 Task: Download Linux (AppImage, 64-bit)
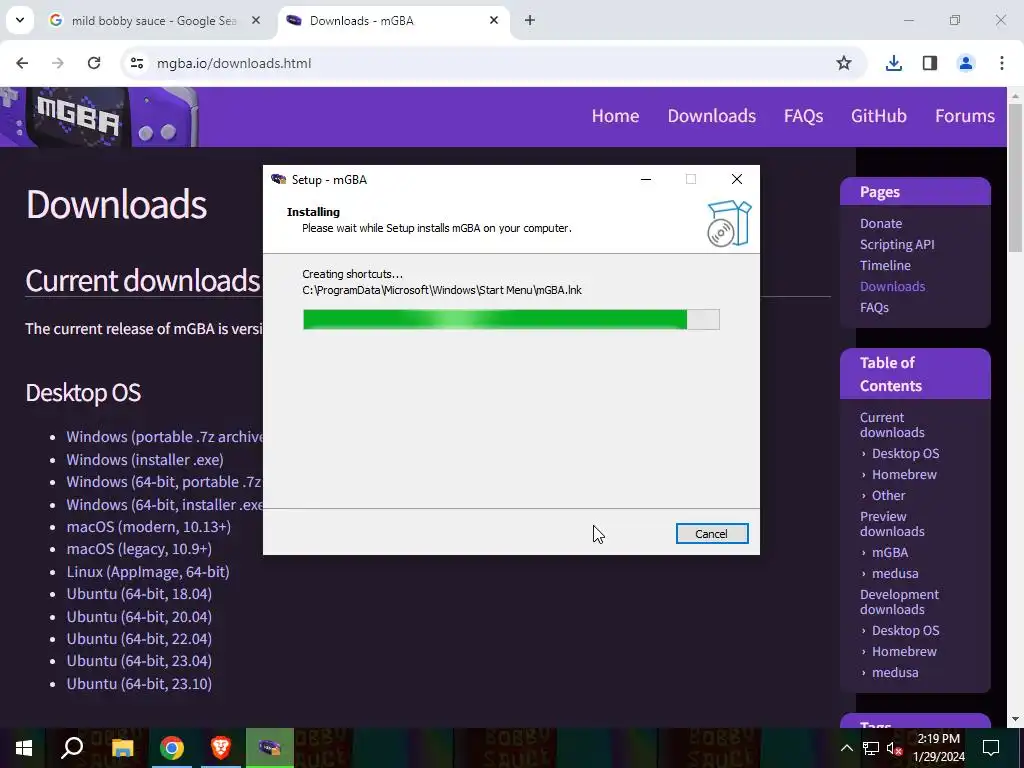pyautogui.click(x=148, y=571)
